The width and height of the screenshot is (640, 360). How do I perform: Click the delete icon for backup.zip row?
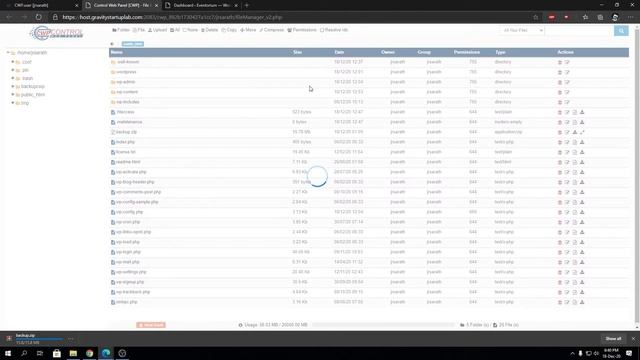tap(560, 132)
